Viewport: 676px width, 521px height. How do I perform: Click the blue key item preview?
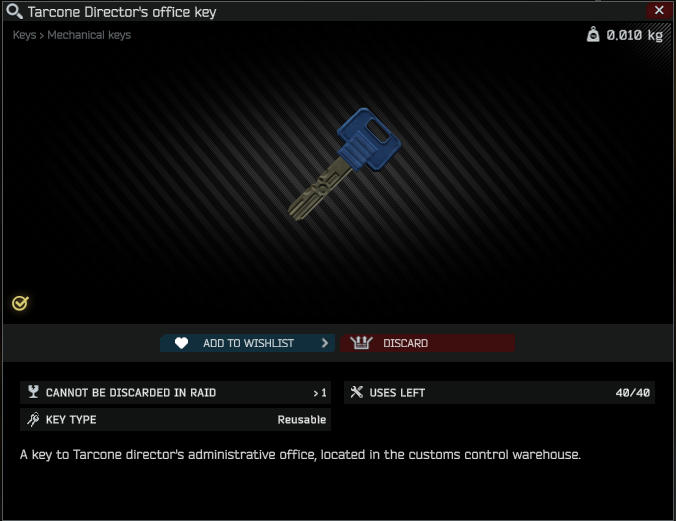pos(344,164)
